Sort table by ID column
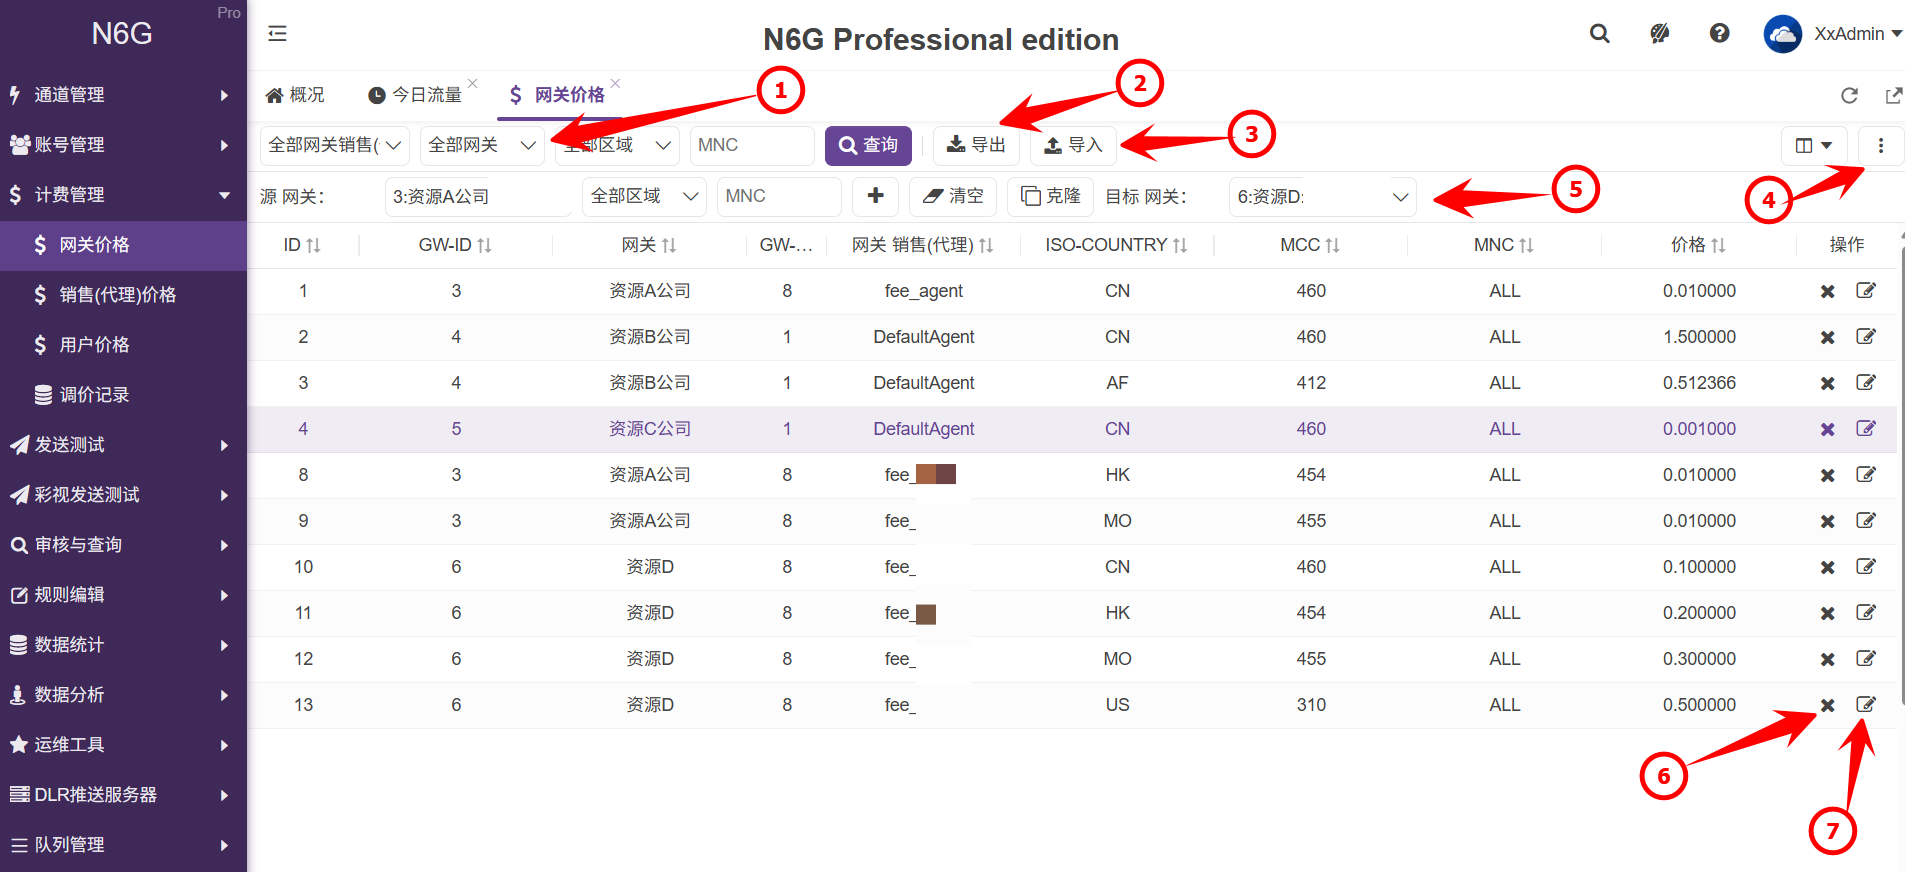 313,245
